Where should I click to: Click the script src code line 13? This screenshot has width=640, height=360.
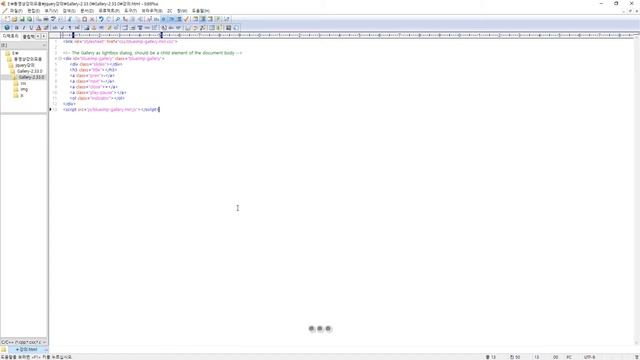(111, 109)
